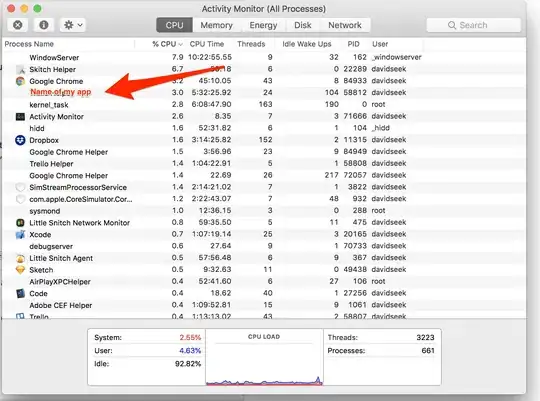The width and height of the screenshot is (540, 401).
Task: Click the SimStreamProcessorService shield icon
Action: pos(20,187)
